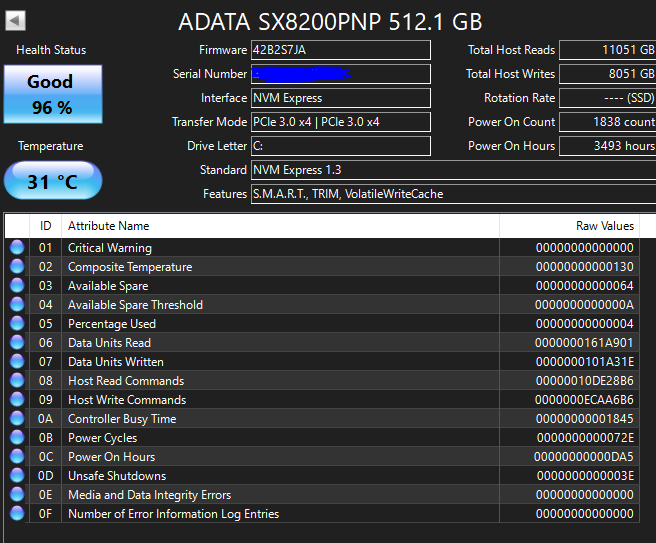Click raw value 00000000000064
The width and height of the screenshot is (656, 543).
(x=584, y=286)
